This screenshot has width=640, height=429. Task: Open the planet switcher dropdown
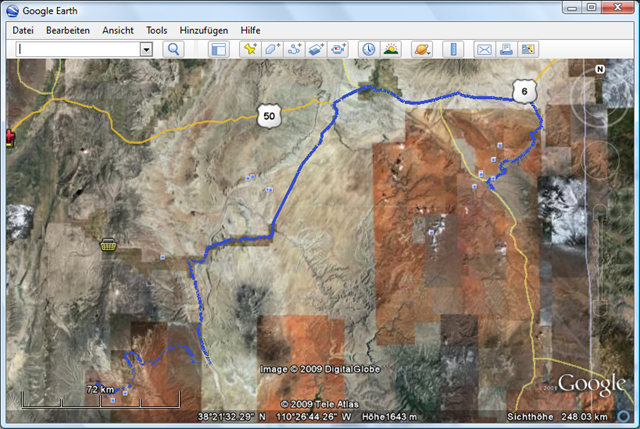click(x=421, y=49)
